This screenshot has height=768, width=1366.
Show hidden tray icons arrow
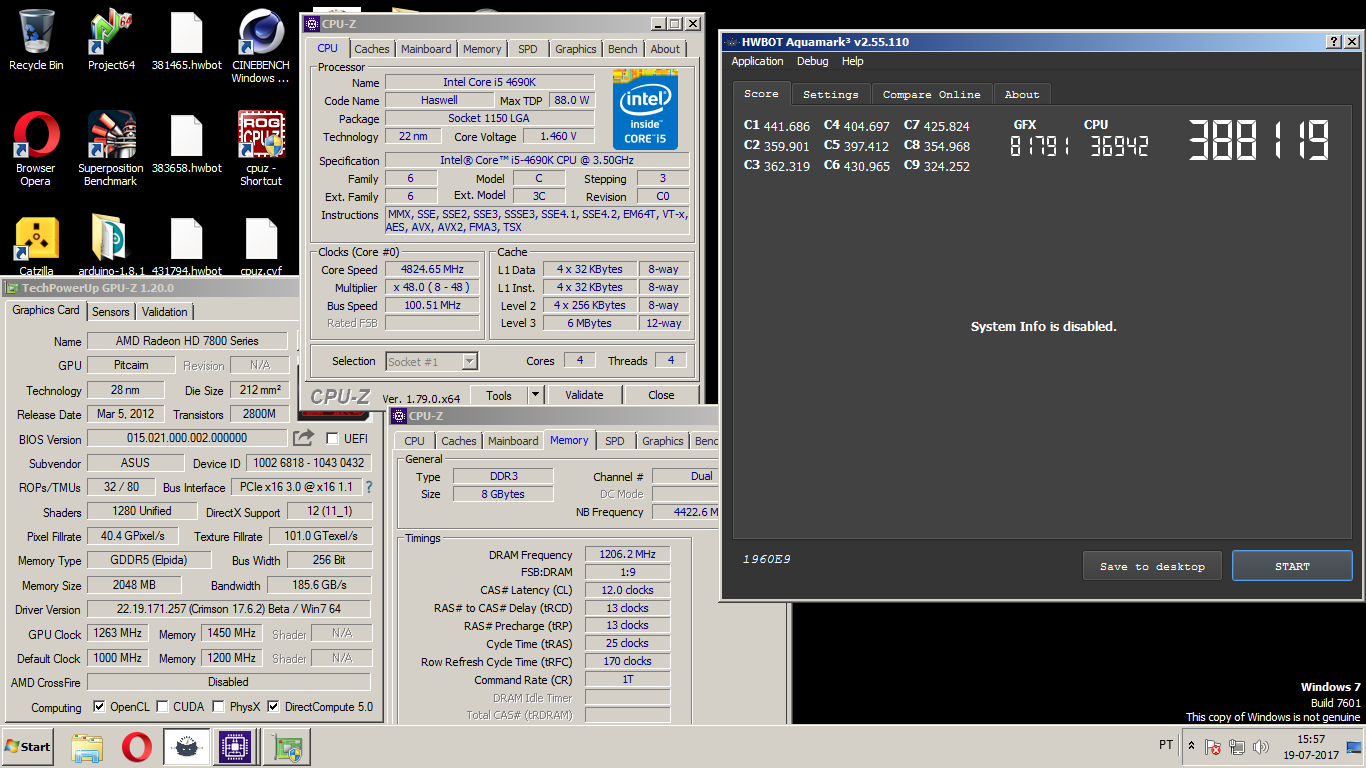(x=1191, y=746)
